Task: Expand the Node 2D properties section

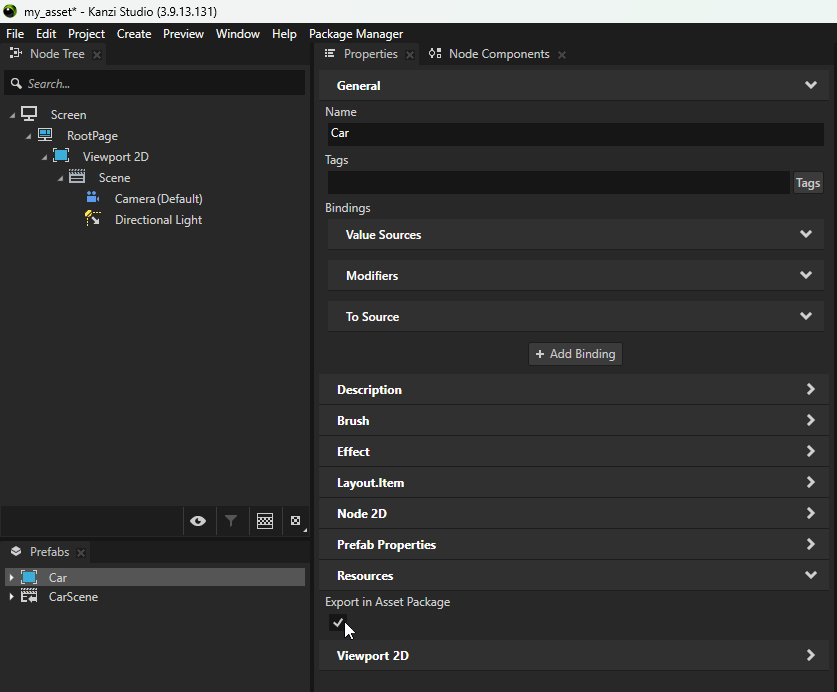Action: click(x=810, y=513)
